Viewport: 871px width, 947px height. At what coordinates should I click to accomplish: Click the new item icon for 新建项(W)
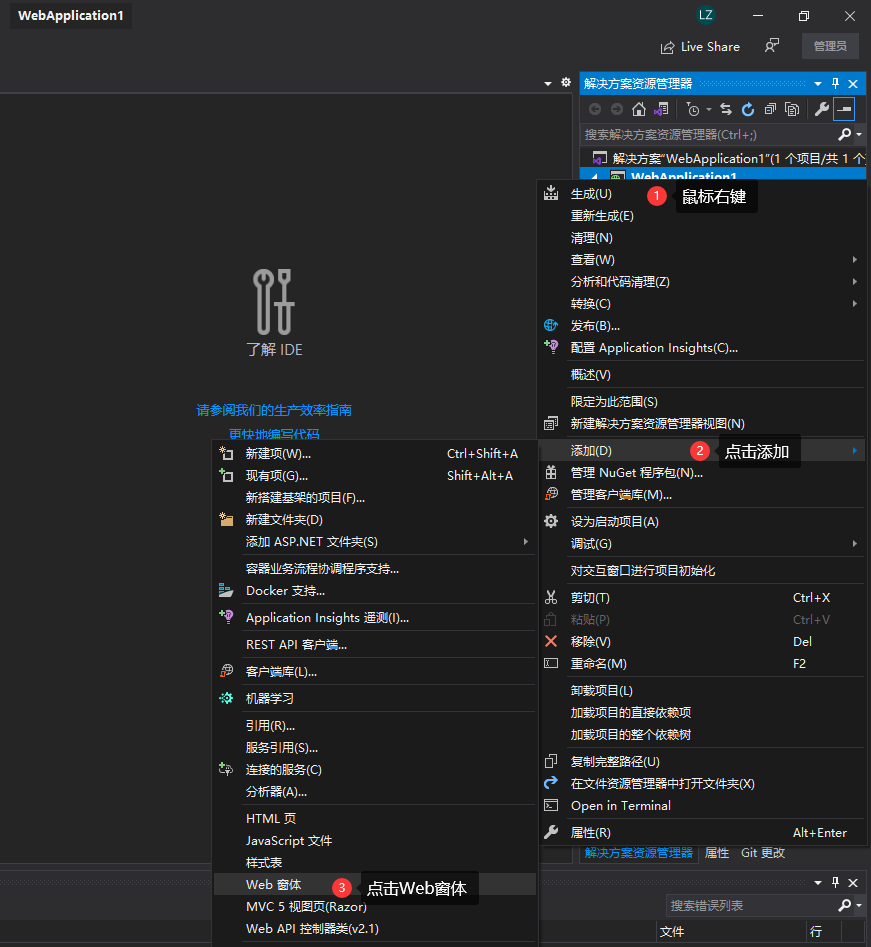coord(226,453)
